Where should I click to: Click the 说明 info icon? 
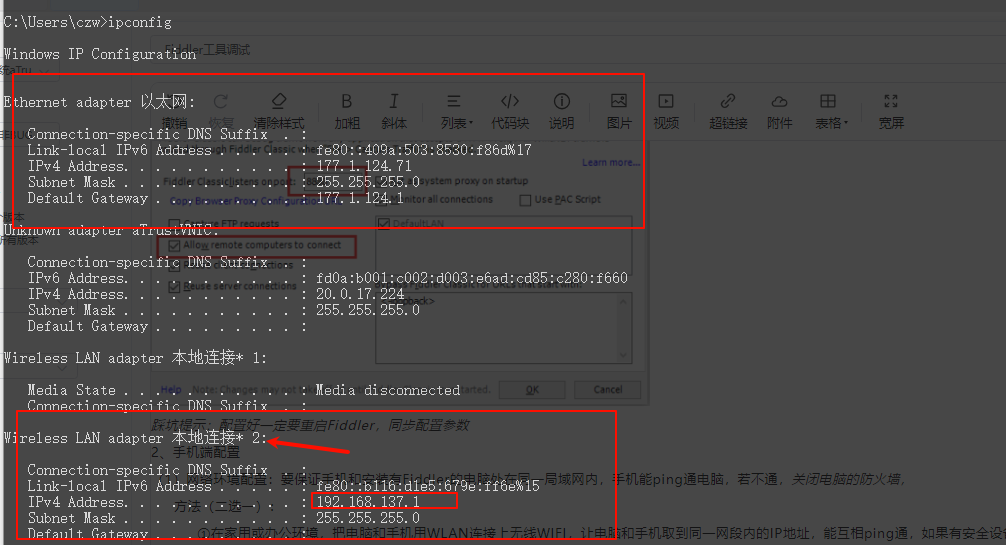click(x=562, y=102)
